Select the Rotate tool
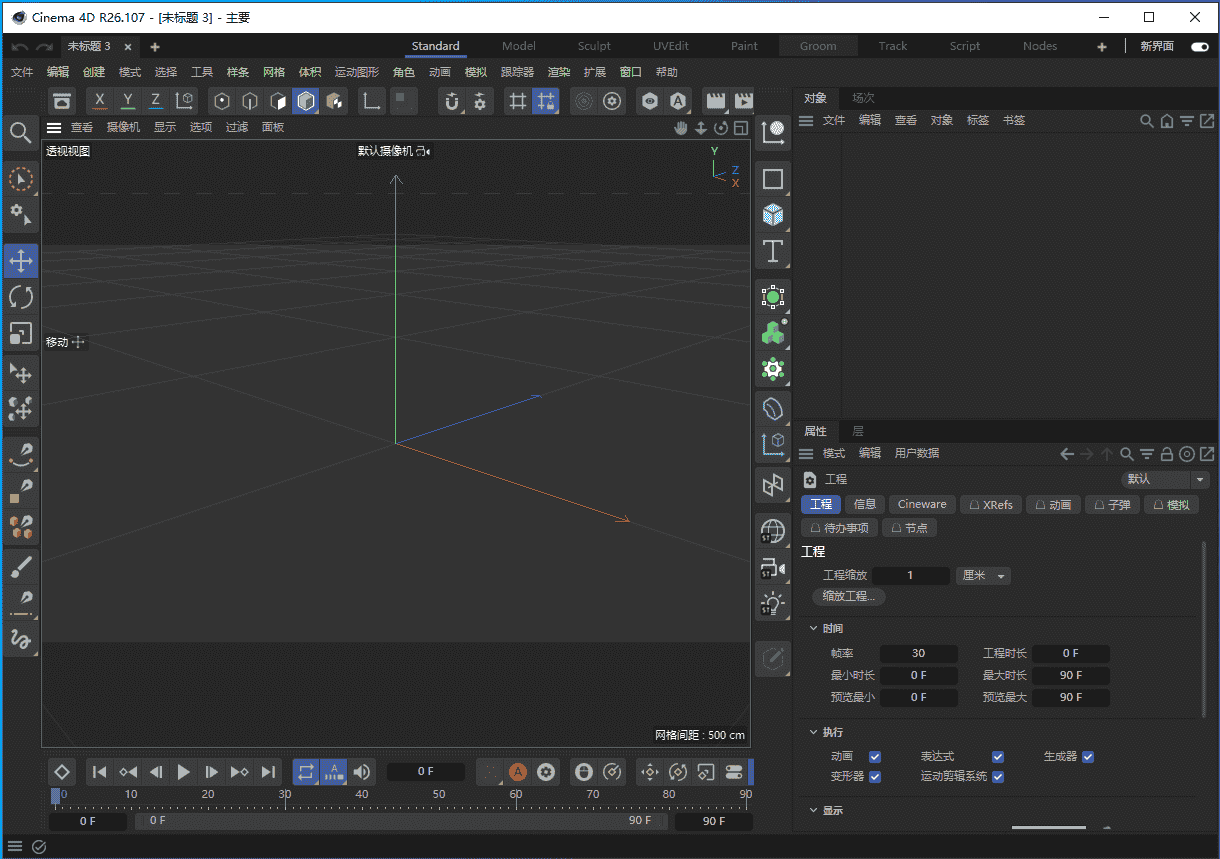1220x859 pixels. (22, 297)
